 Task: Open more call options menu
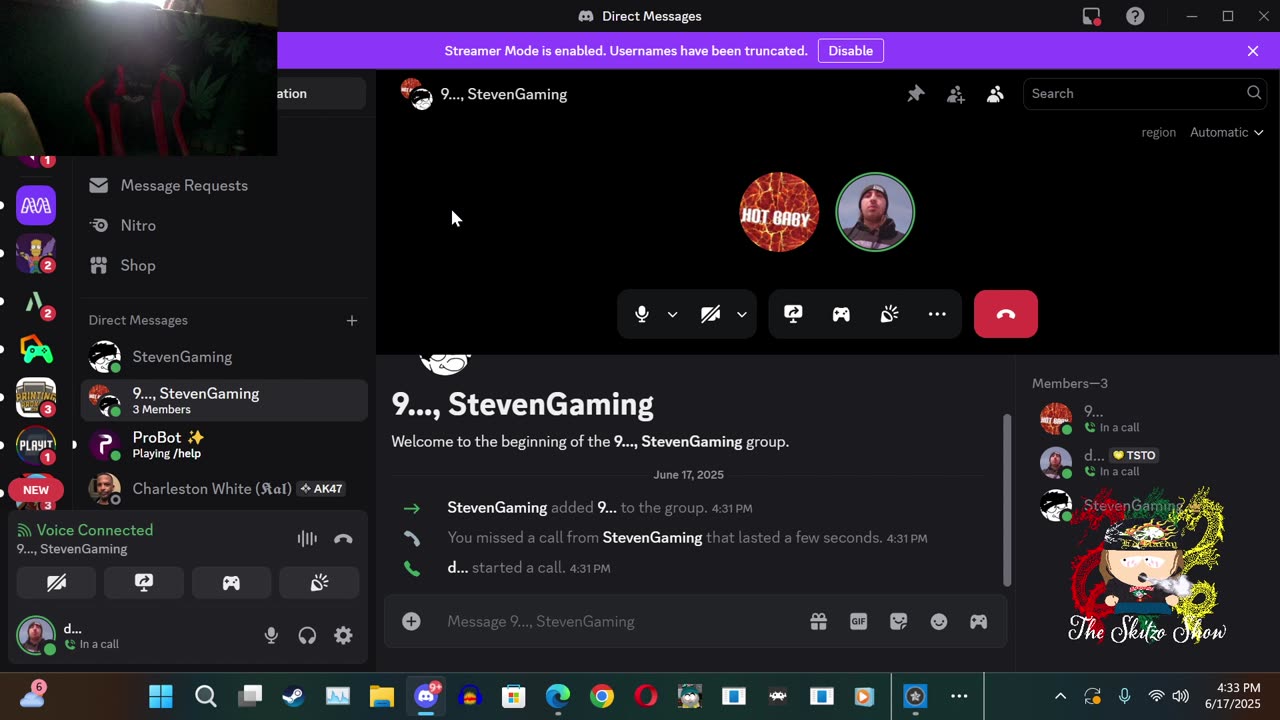click(937, 314)
